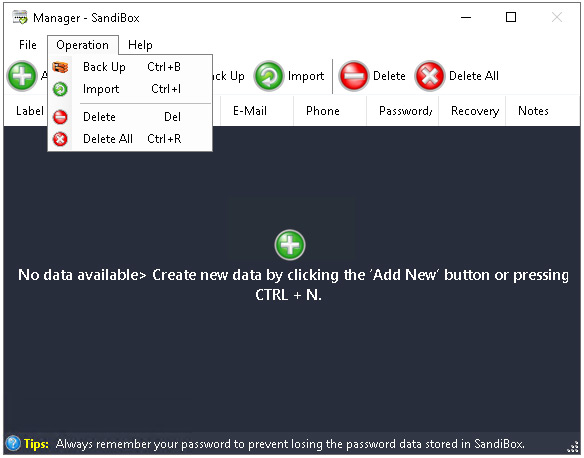The width and height of the screenshot is (584, 458).
Task: Choose Import in the Operation dropdown
Action: (130, 89)
